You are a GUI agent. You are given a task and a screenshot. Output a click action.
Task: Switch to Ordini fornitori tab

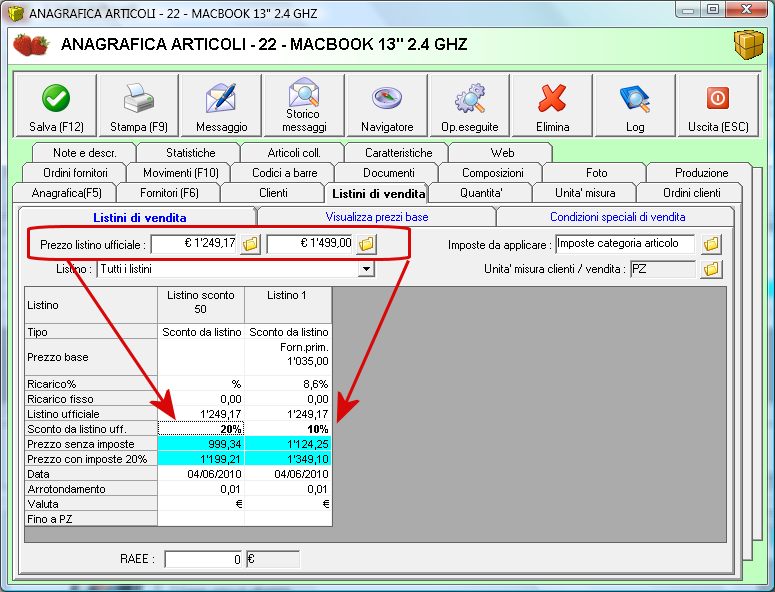pyautogui.click(x=75, y=173)
